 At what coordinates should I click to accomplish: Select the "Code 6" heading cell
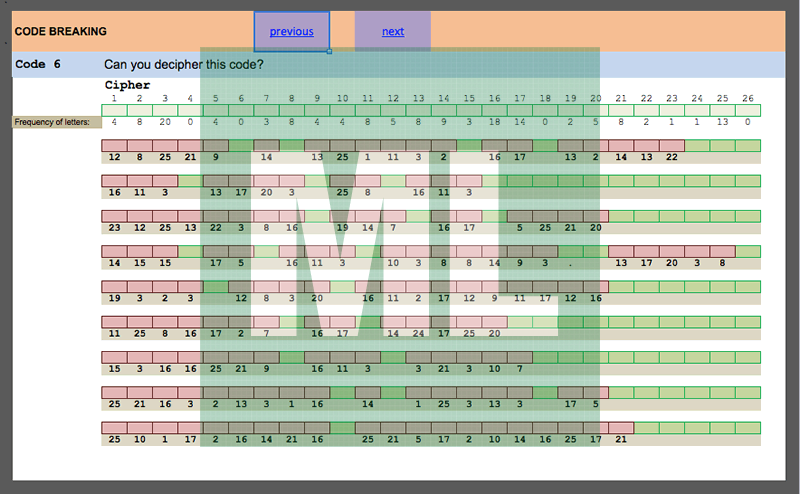38,65
